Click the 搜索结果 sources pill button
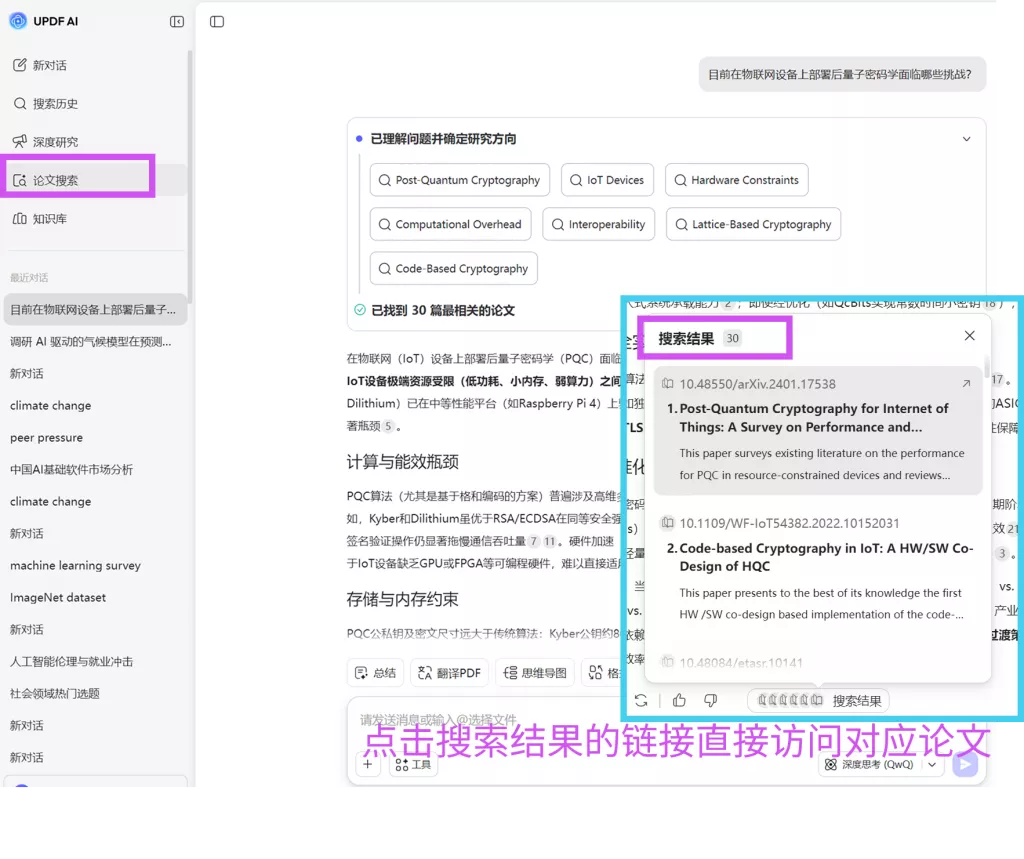Image resolution: width=1024 pixels, height=859 pixels. pyautogui.click(x=819, y=701)
